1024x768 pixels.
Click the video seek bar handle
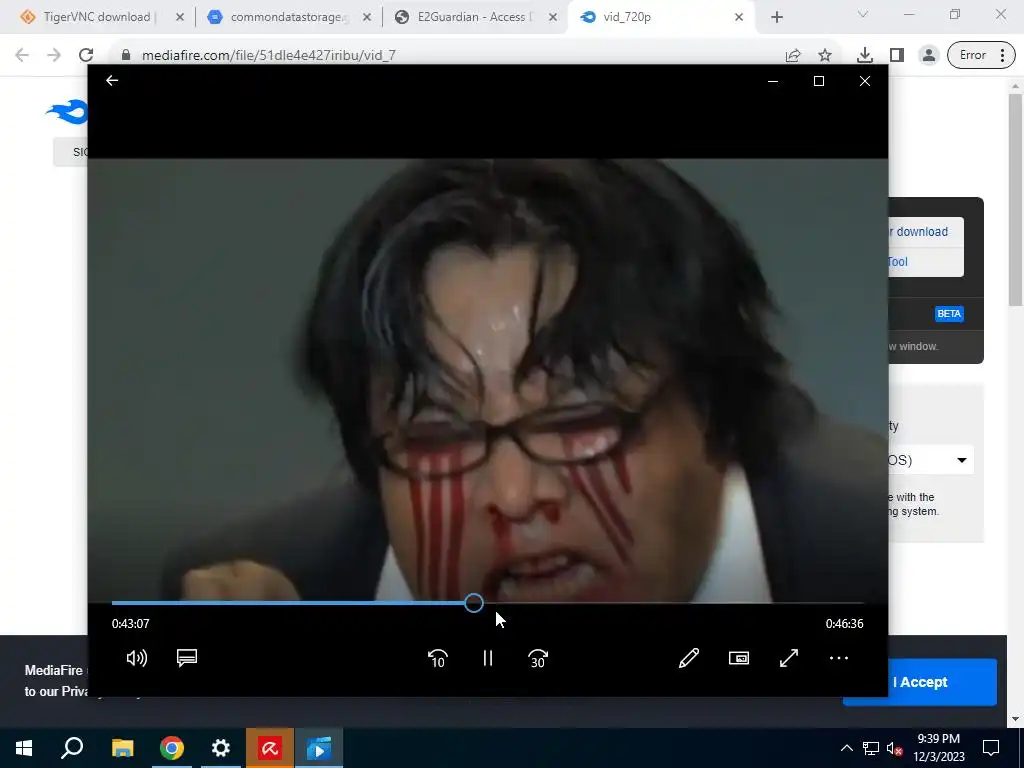(x=474, y=603)
